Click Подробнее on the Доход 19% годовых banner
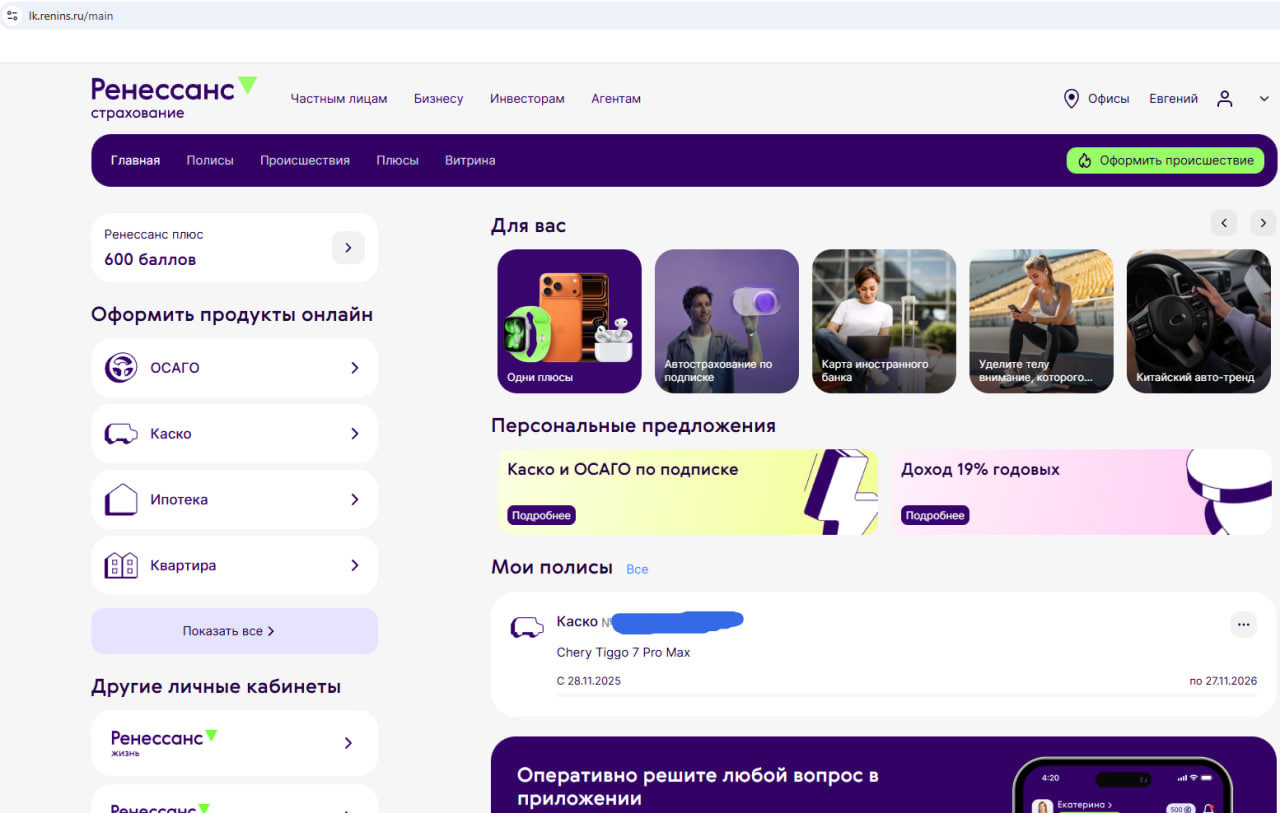Viewport: 1280px width, 813px height. point(935,515)
